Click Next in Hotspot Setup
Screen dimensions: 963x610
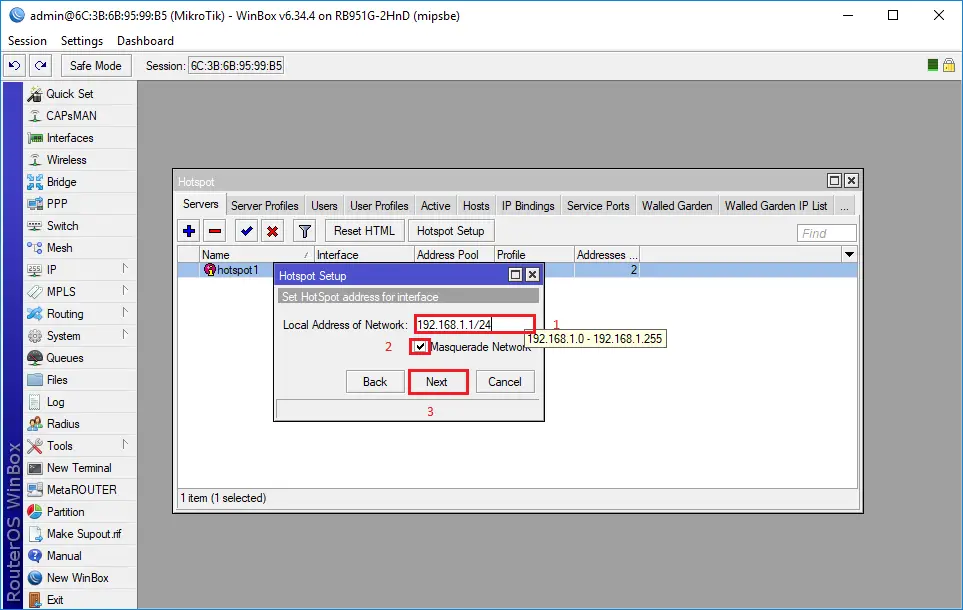point(437,382)
